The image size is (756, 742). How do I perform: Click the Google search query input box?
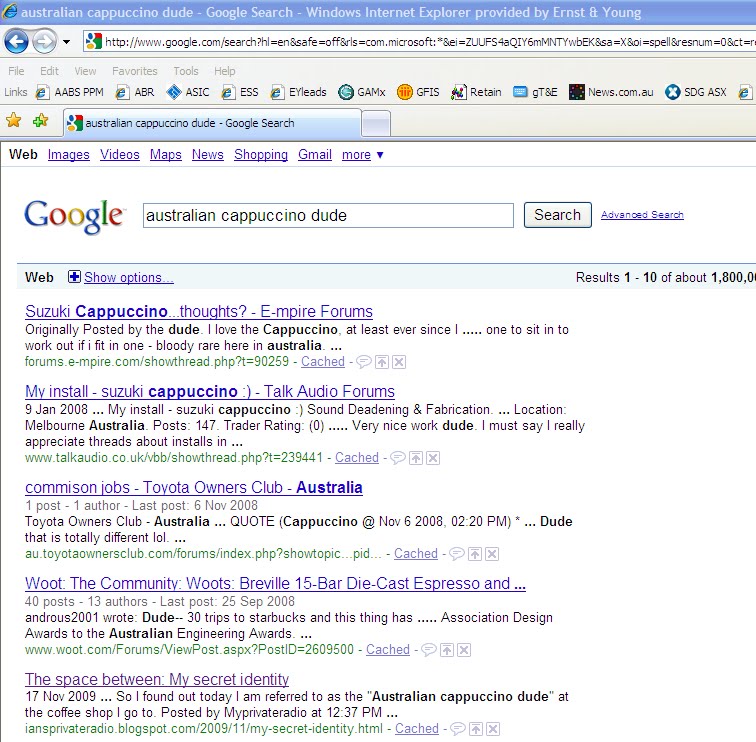328,216
